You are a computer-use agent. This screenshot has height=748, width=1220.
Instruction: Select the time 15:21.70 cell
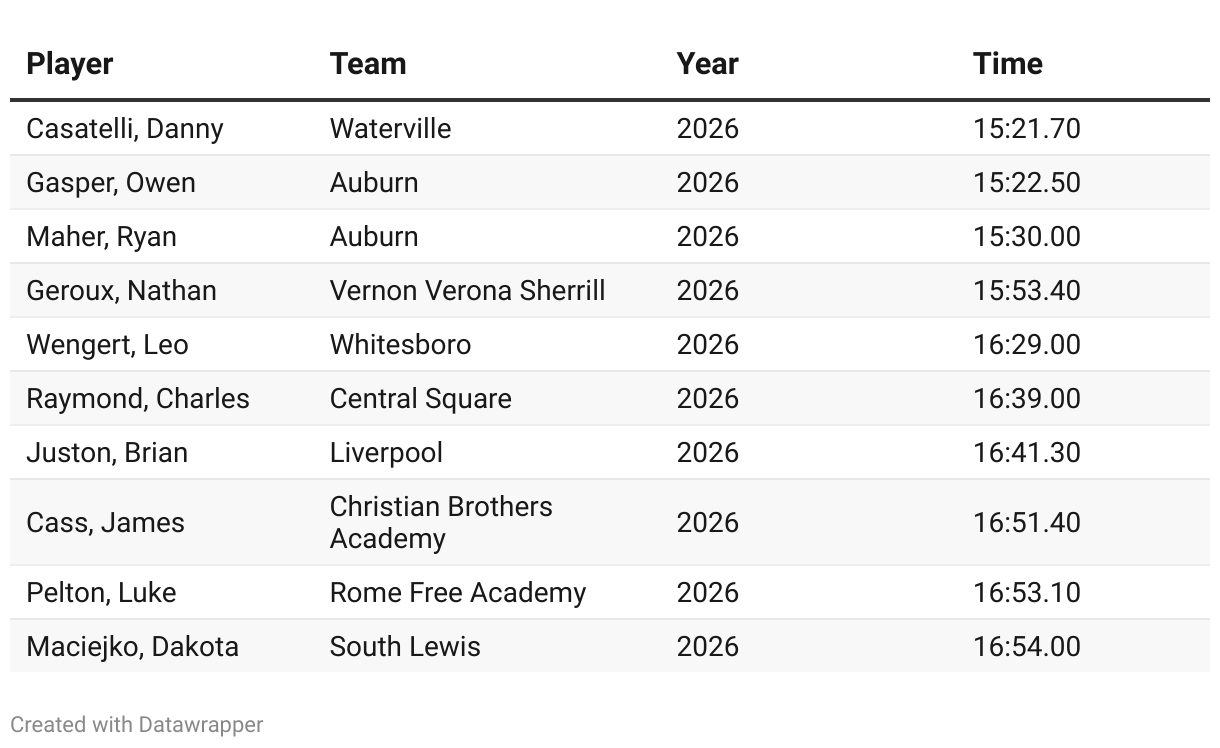[1027, 129]
